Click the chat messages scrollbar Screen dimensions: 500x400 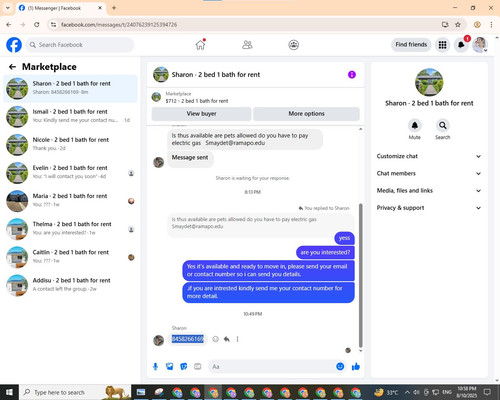(x=360, y=275)
